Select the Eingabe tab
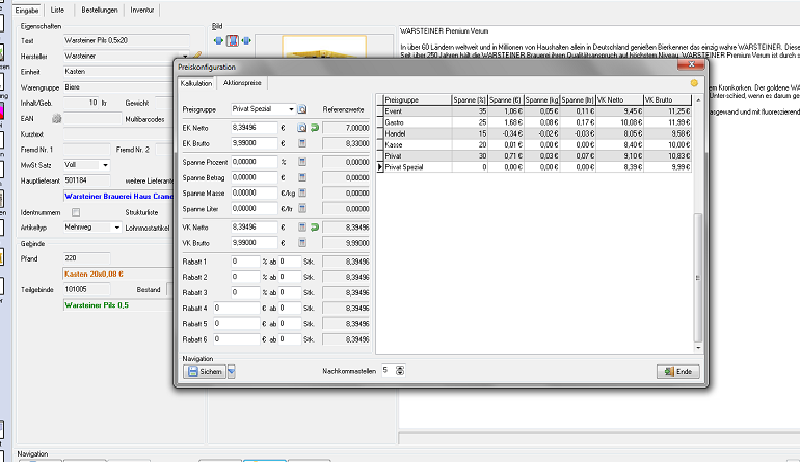This screenshot has width=800, height=462. (x=27, y=10)
